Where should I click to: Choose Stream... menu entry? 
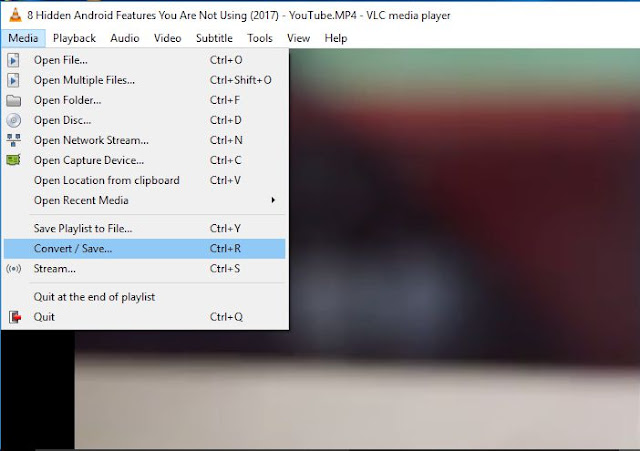point(144,269)
